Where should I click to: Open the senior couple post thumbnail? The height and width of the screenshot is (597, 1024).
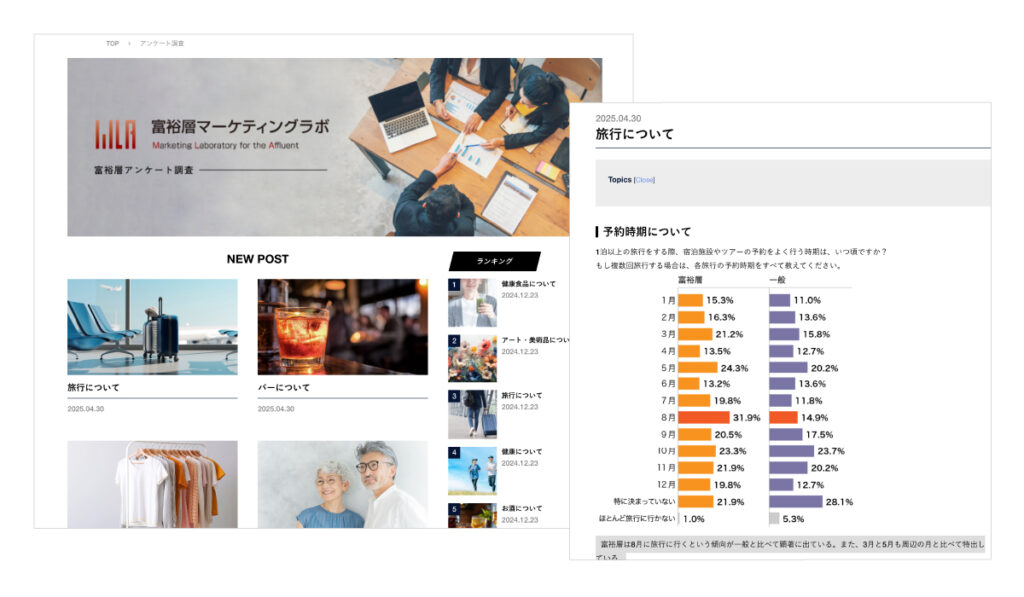click(342, 484)
